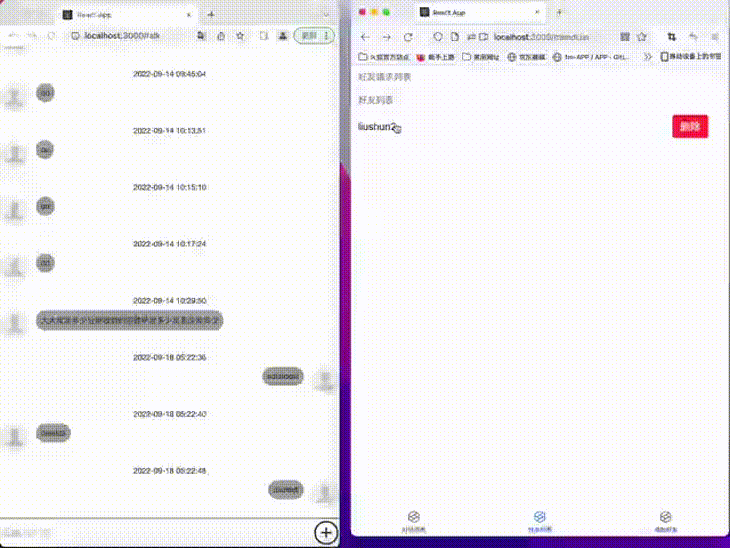
Task: Click the side panel icon in the left browser toolbar
Action: [x=264, y=36]
